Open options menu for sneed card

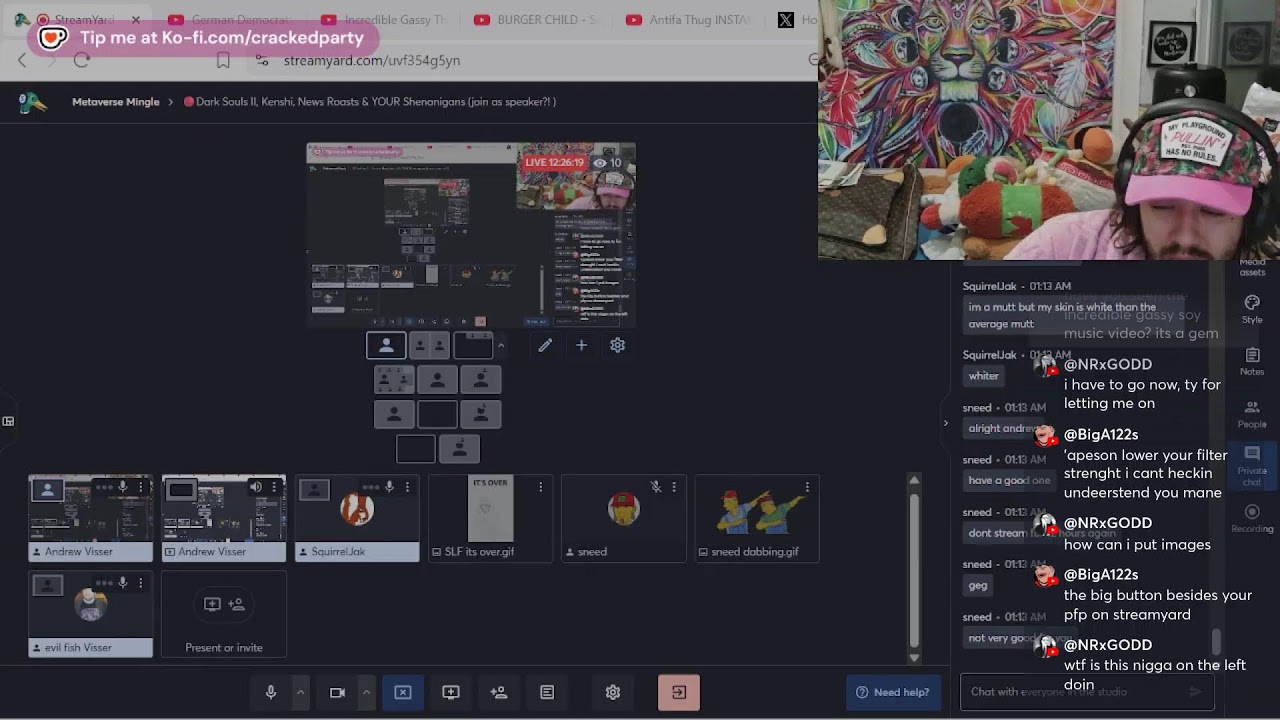coord(673,487)
